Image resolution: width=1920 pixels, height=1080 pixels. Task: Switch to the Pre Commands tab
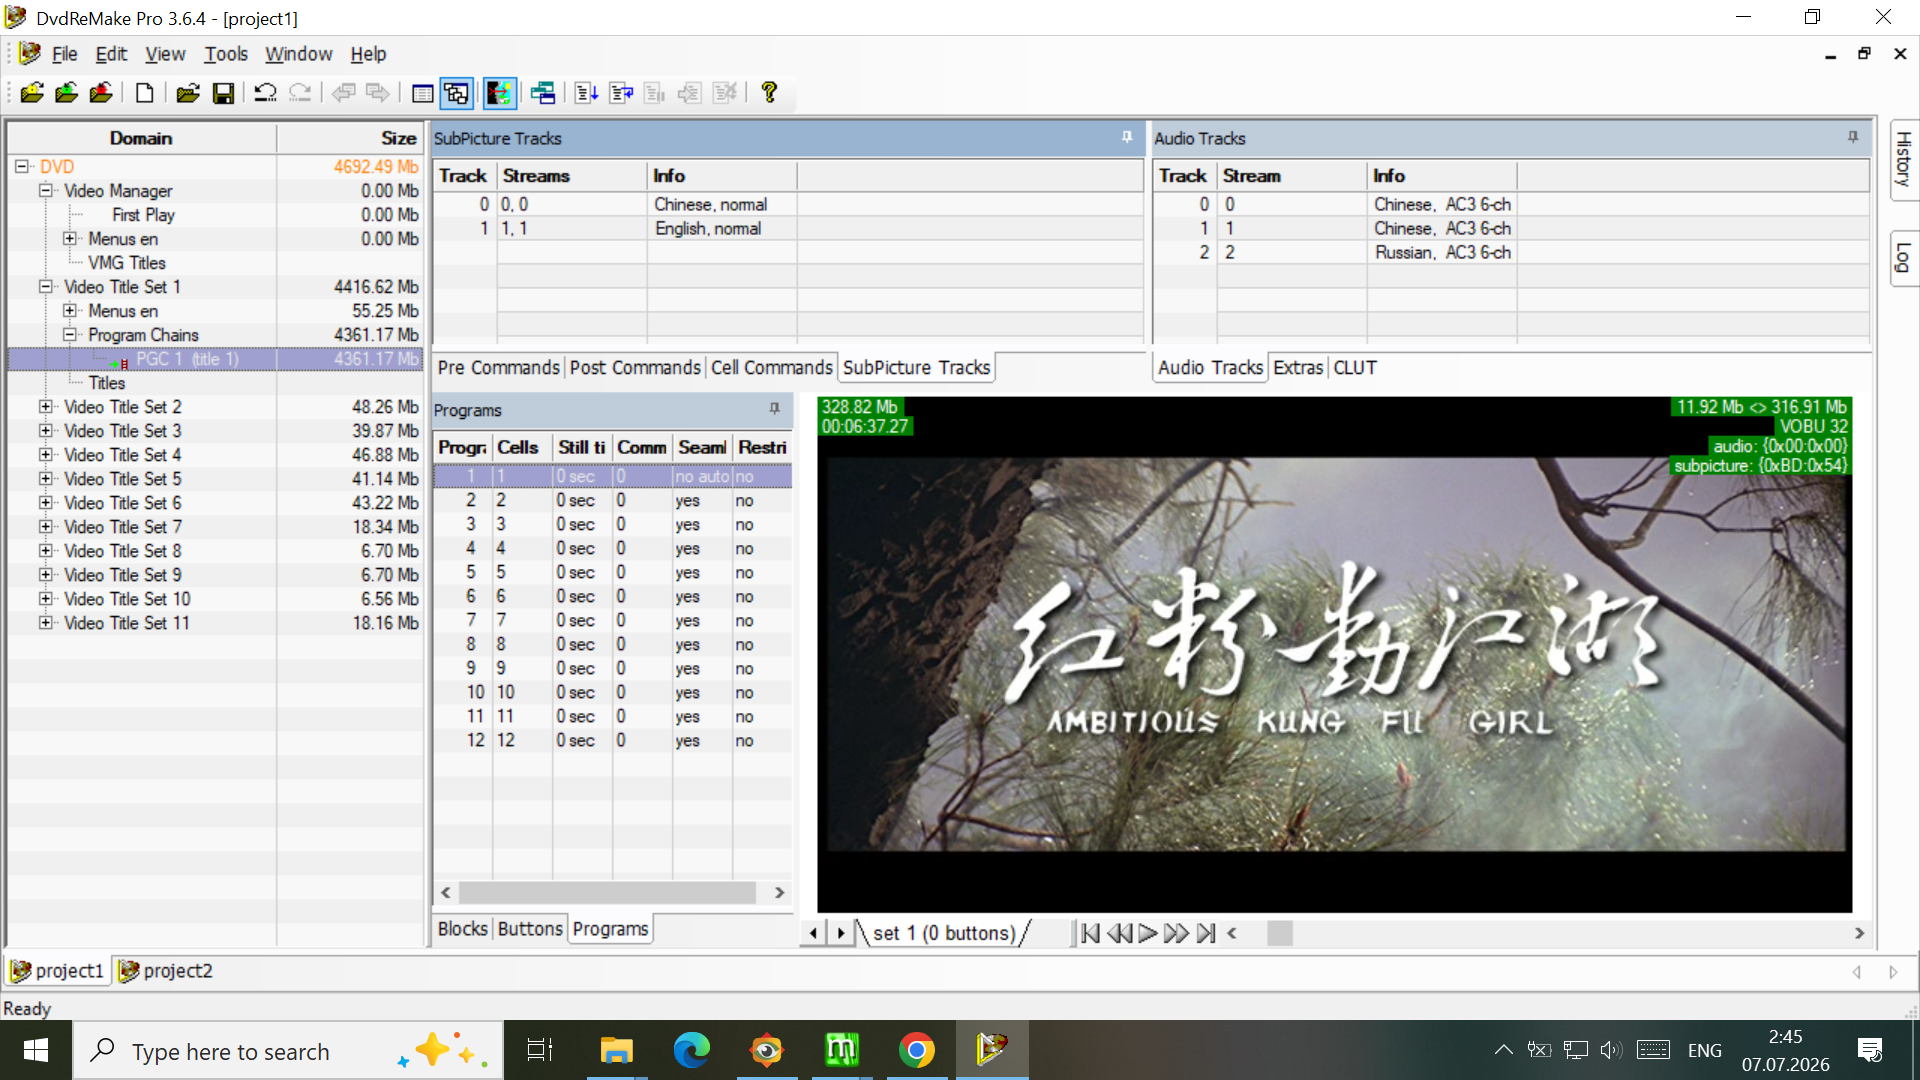coord(498,368)
